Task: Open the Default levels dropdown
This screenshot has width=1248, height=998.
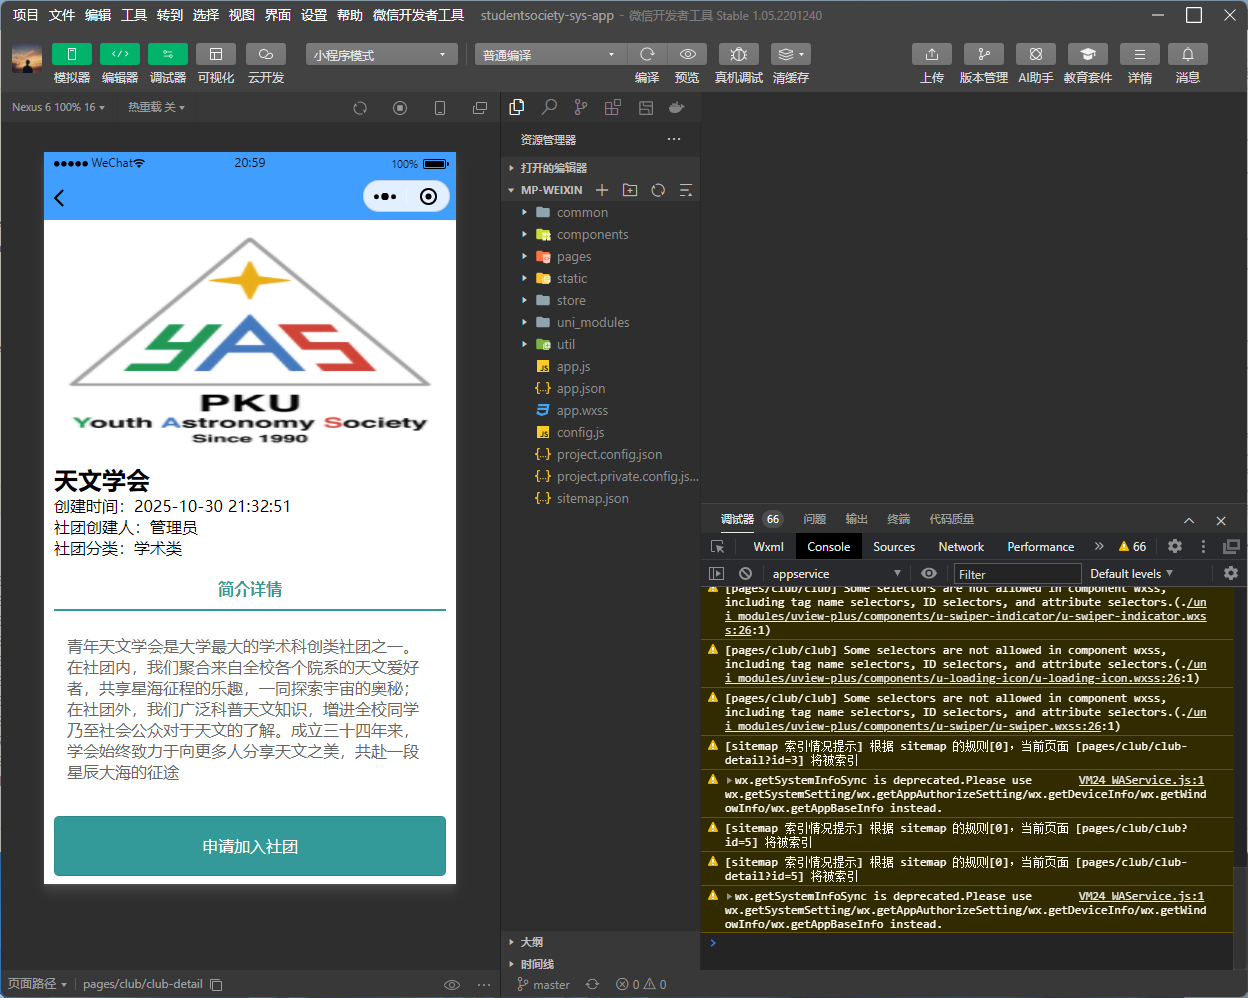Action: [x=1131, y=573]
